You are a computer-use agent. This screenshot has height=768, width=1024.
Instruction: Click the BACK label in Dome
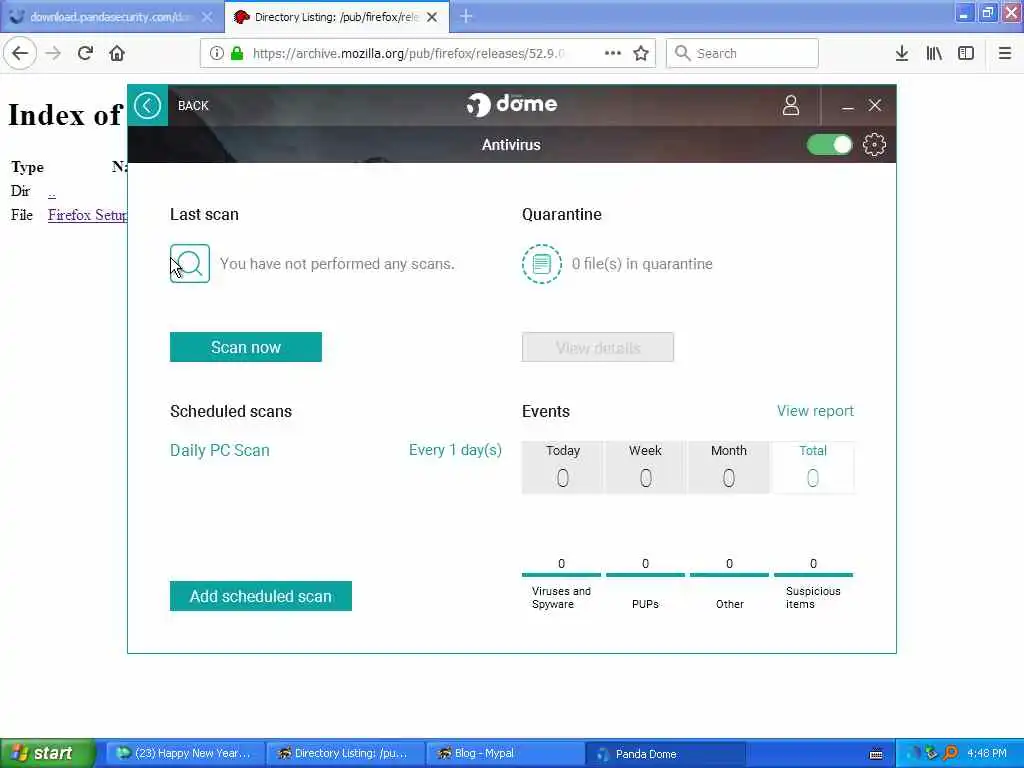tap(193, 106)
